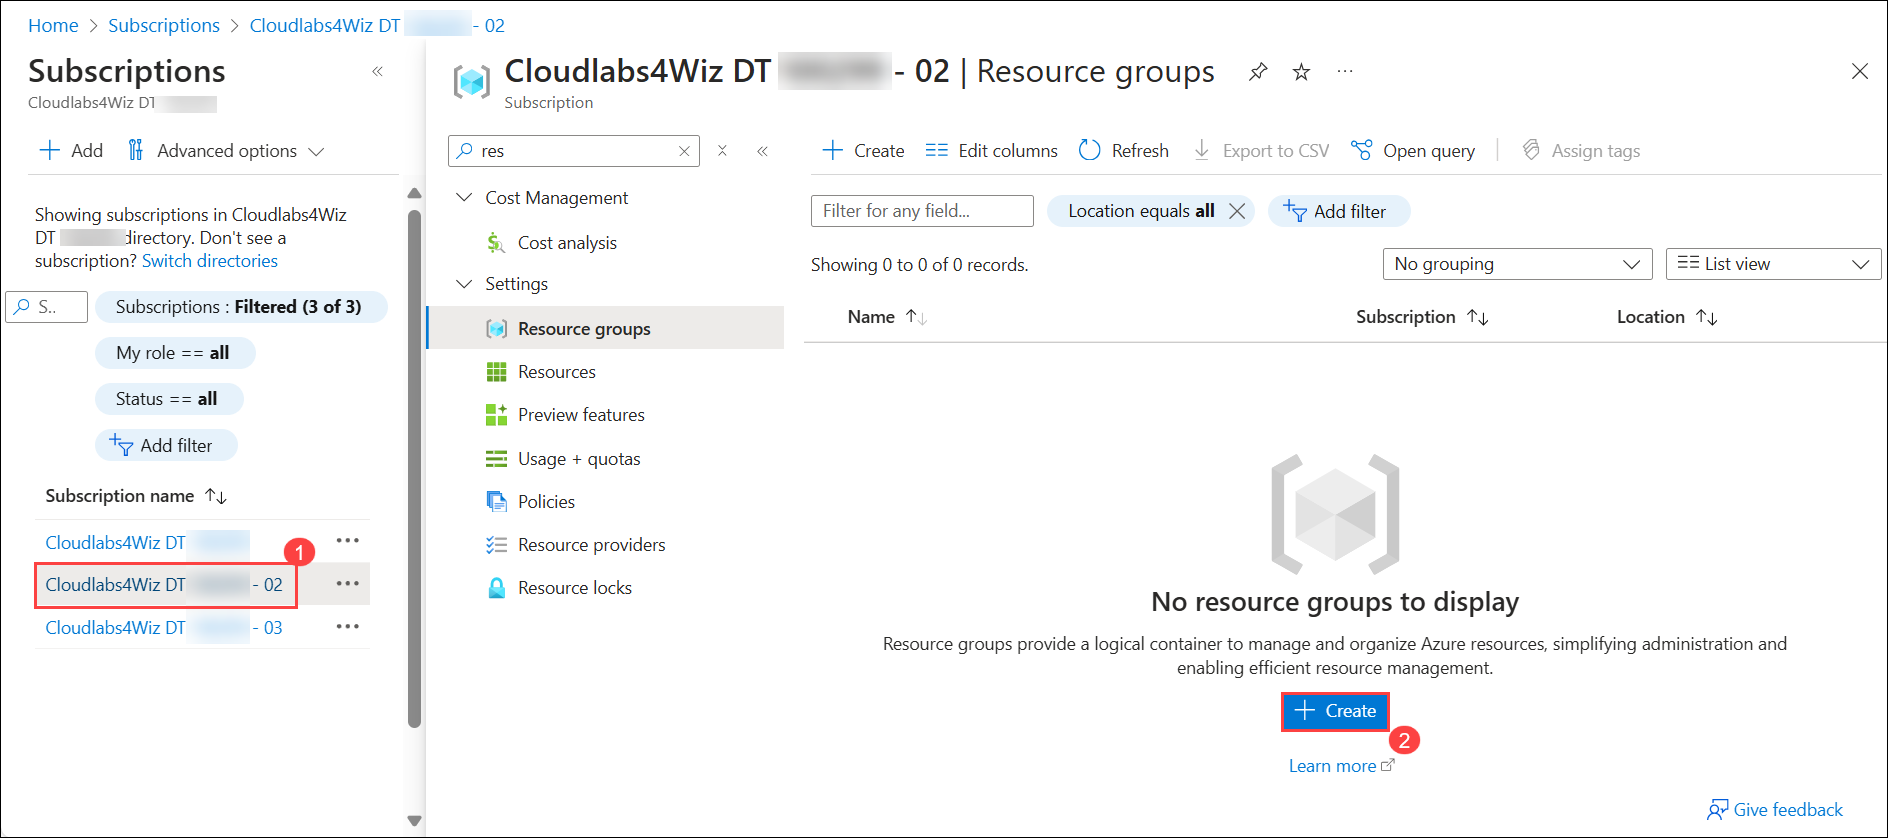Click the Filter for any field box

coord(922,211)
